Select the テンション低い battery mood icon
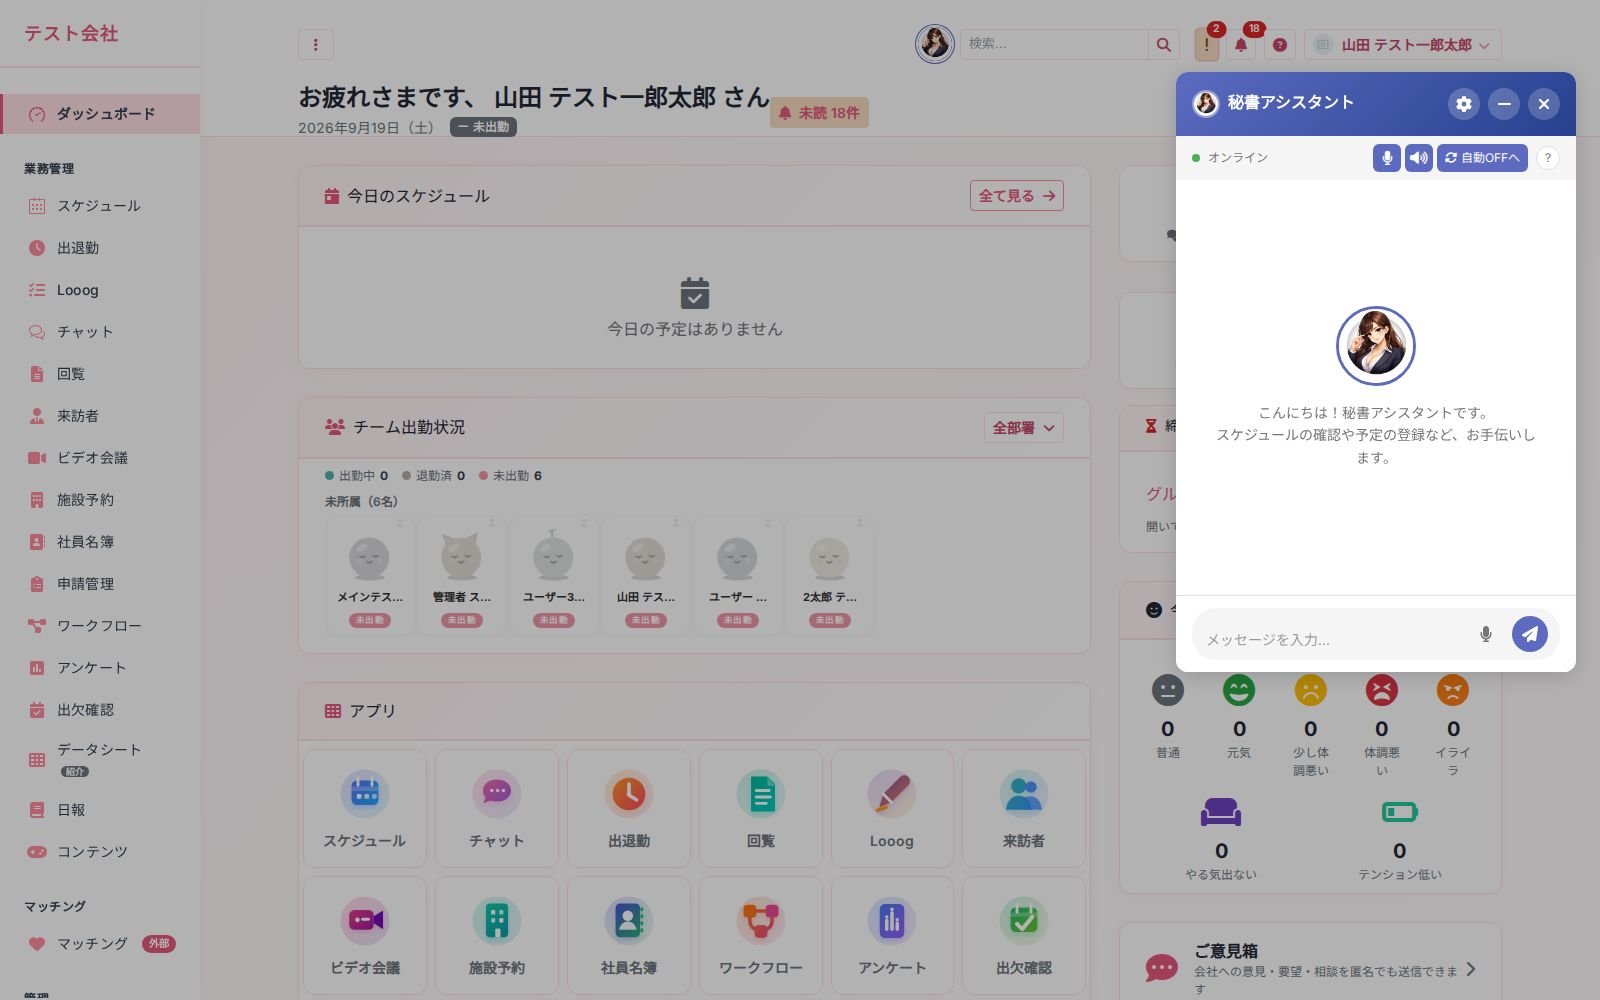 pos(1399,812)
